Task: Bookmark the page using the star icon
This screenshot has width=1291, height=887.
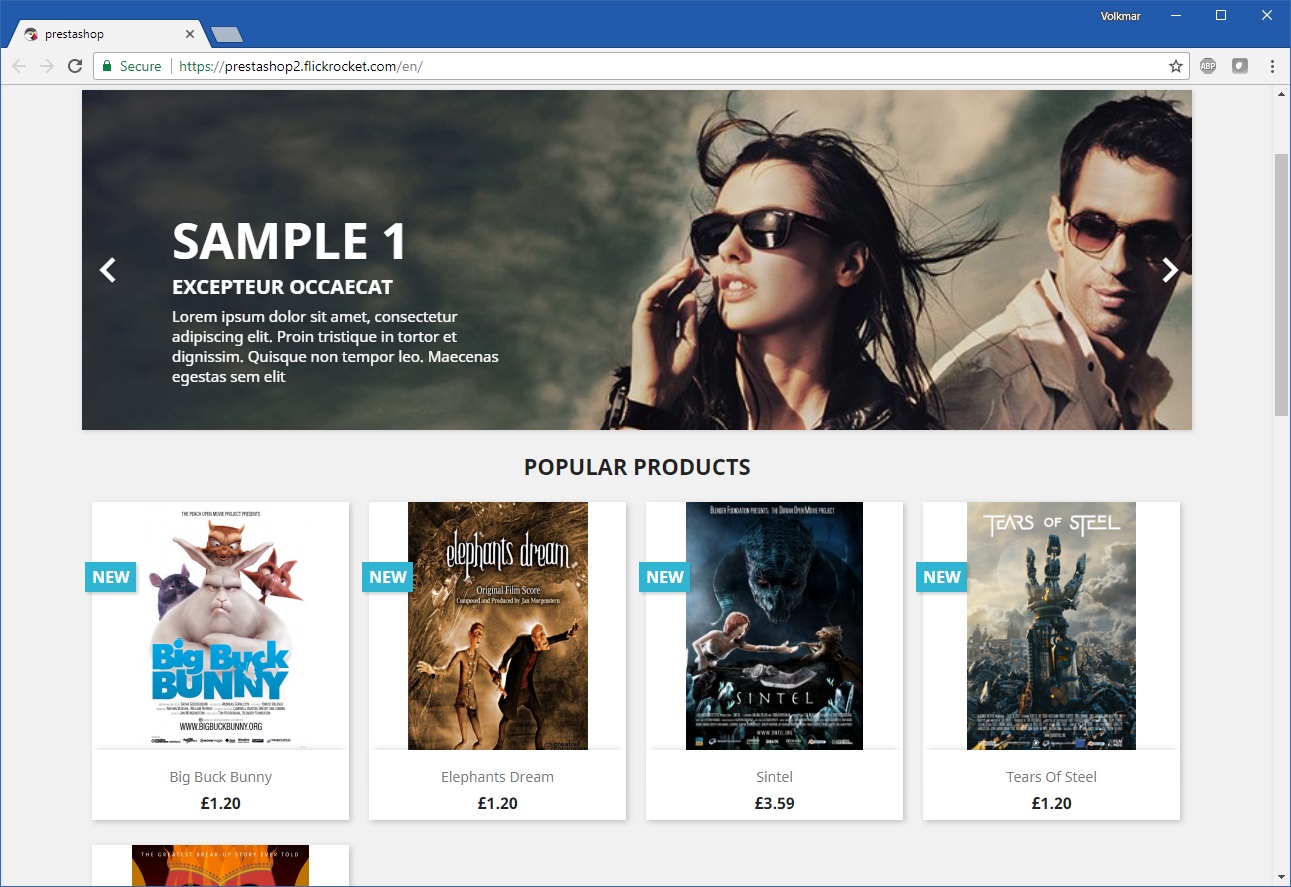Action: click(1176, 66)
